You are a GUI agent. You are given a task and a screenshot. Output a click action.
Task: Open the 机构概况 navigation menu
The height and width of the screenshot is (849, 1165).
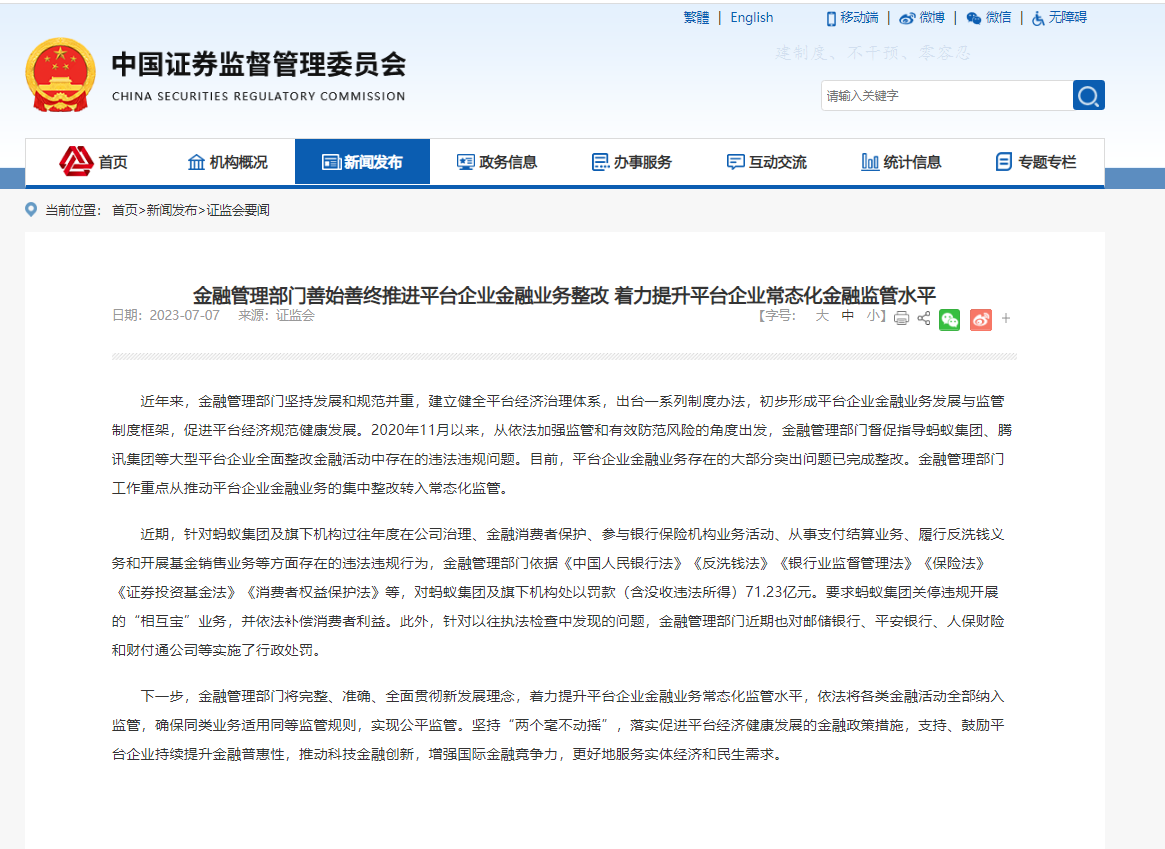coord(228,162)
